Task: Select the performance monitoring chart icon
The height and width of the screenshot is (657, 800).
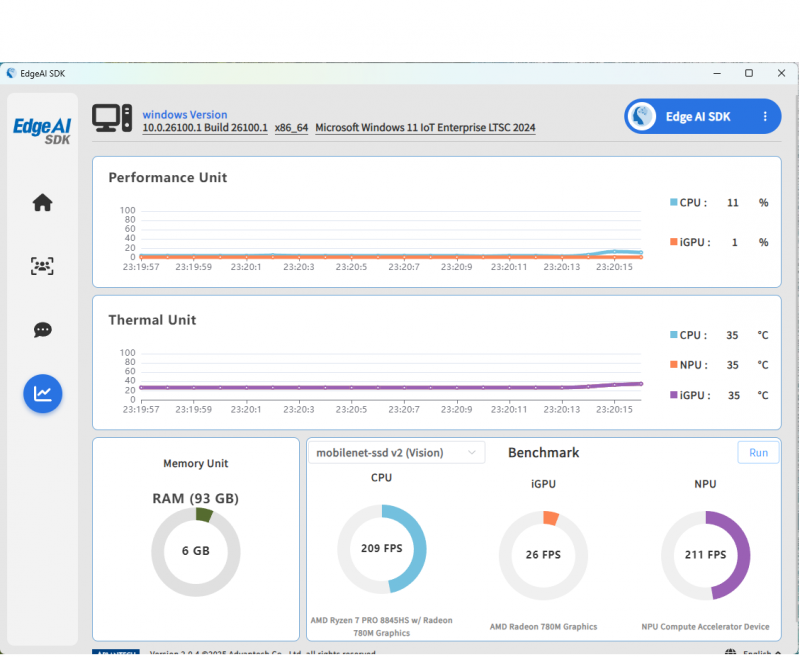Action: click(42, 393)
